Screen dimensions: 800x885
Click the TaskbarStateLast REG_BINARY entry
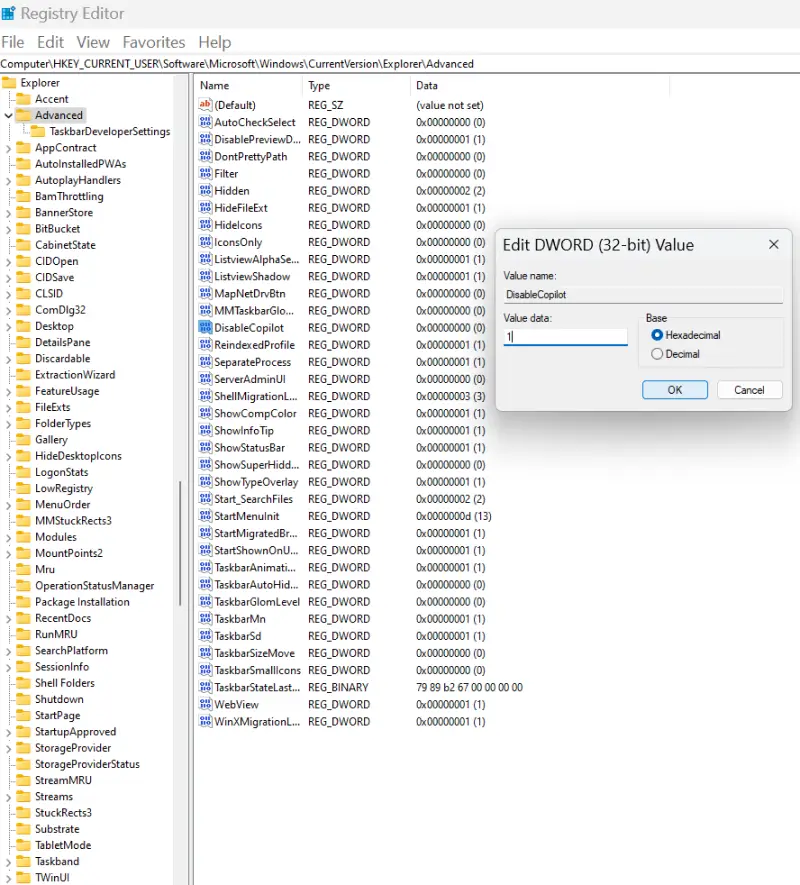click(258, 687)
